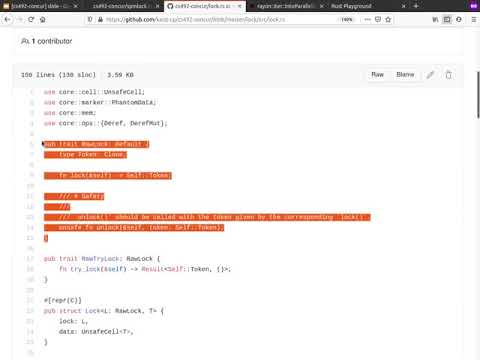This screenshot has width=480, height=360.
Task: Click the lines and sloc count text
Action: (x=58, y=75)
